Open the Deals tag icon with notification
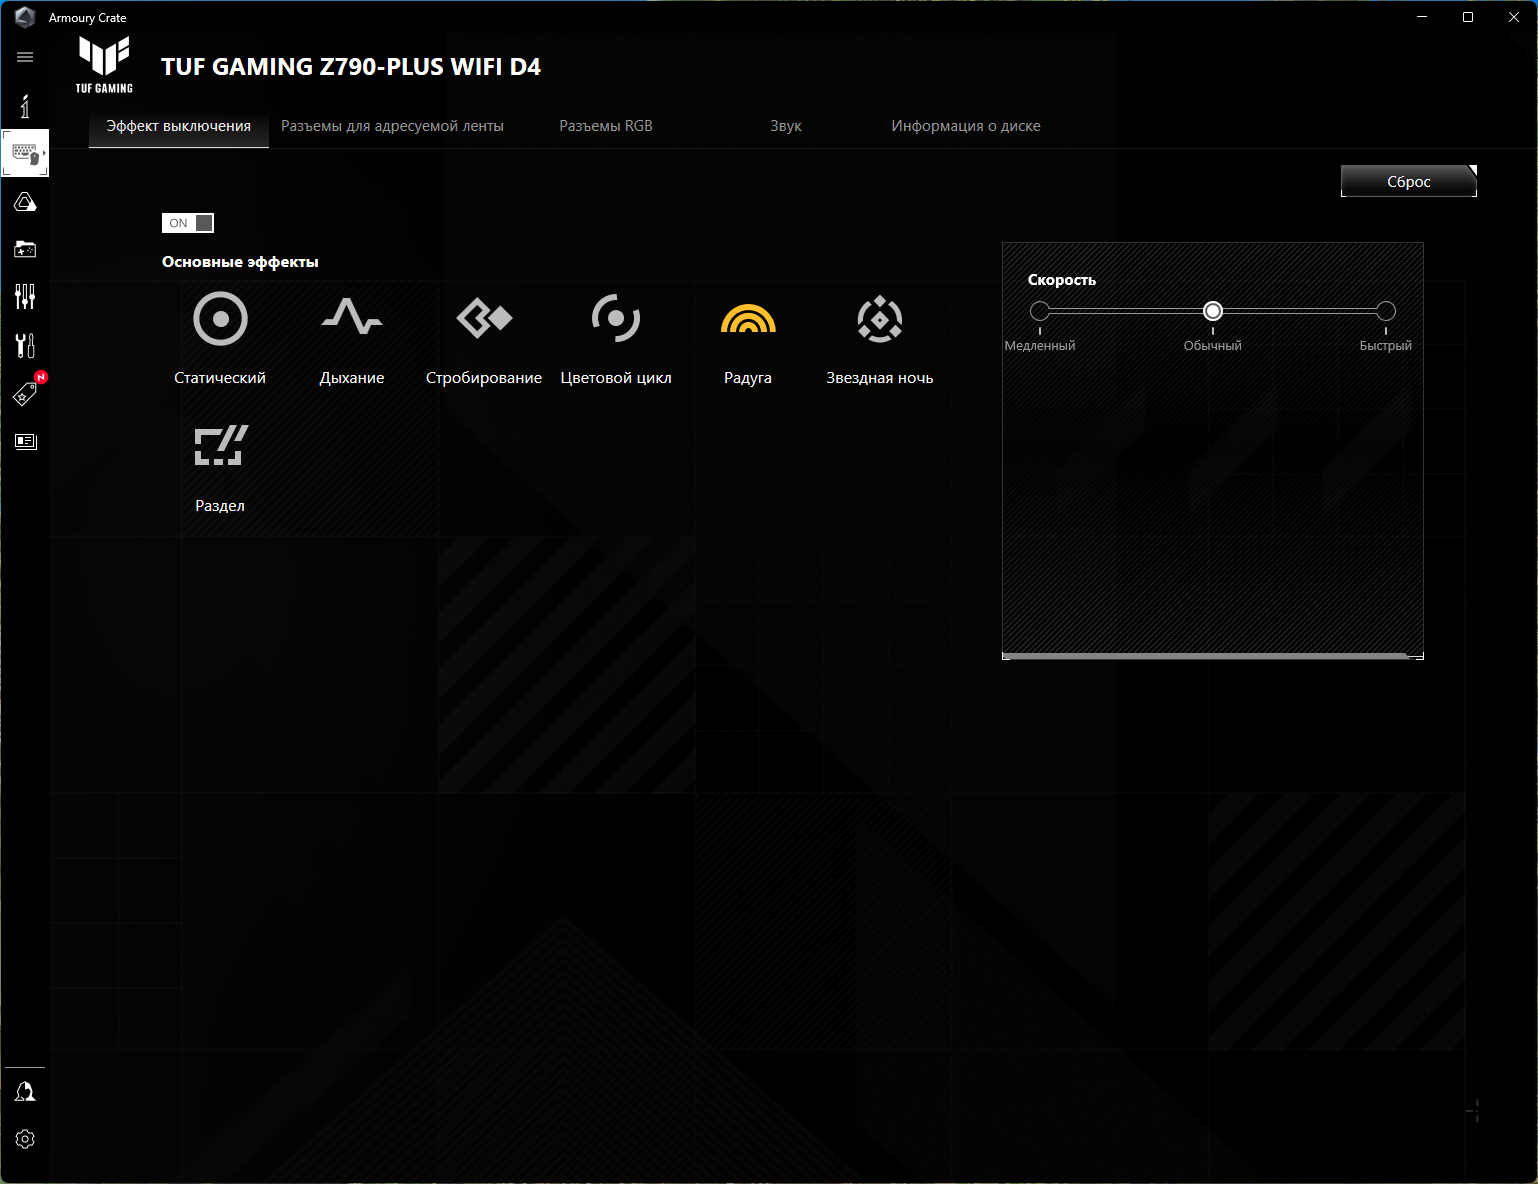The image size is (1538, 1184). click(x=25, y=393)
